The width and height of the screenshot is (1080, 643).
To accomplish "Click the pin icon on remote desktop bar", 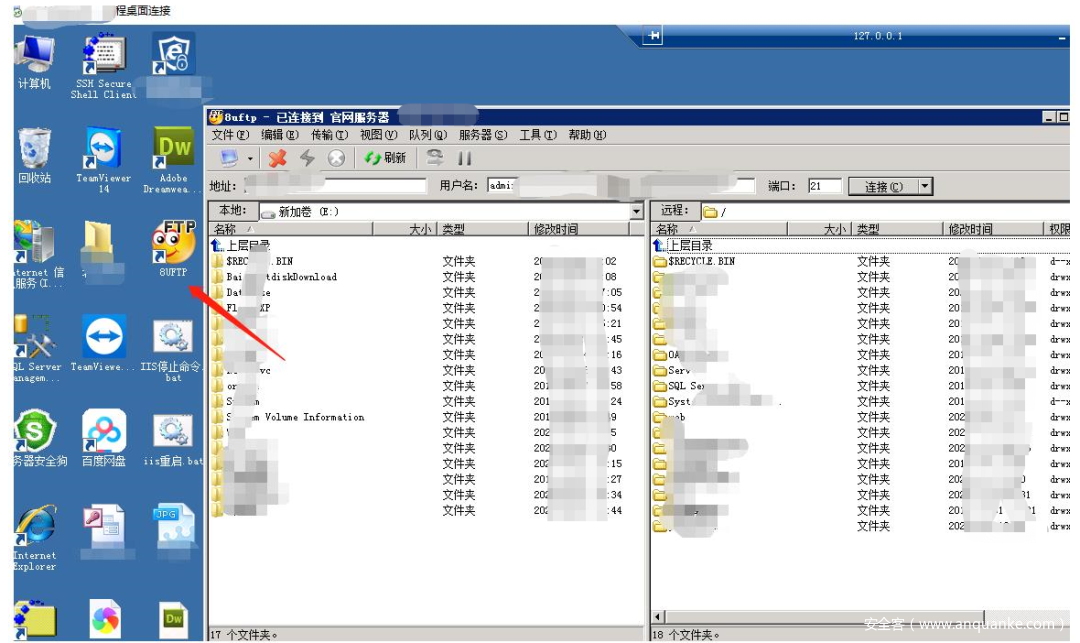I will (x=653, y=36).
